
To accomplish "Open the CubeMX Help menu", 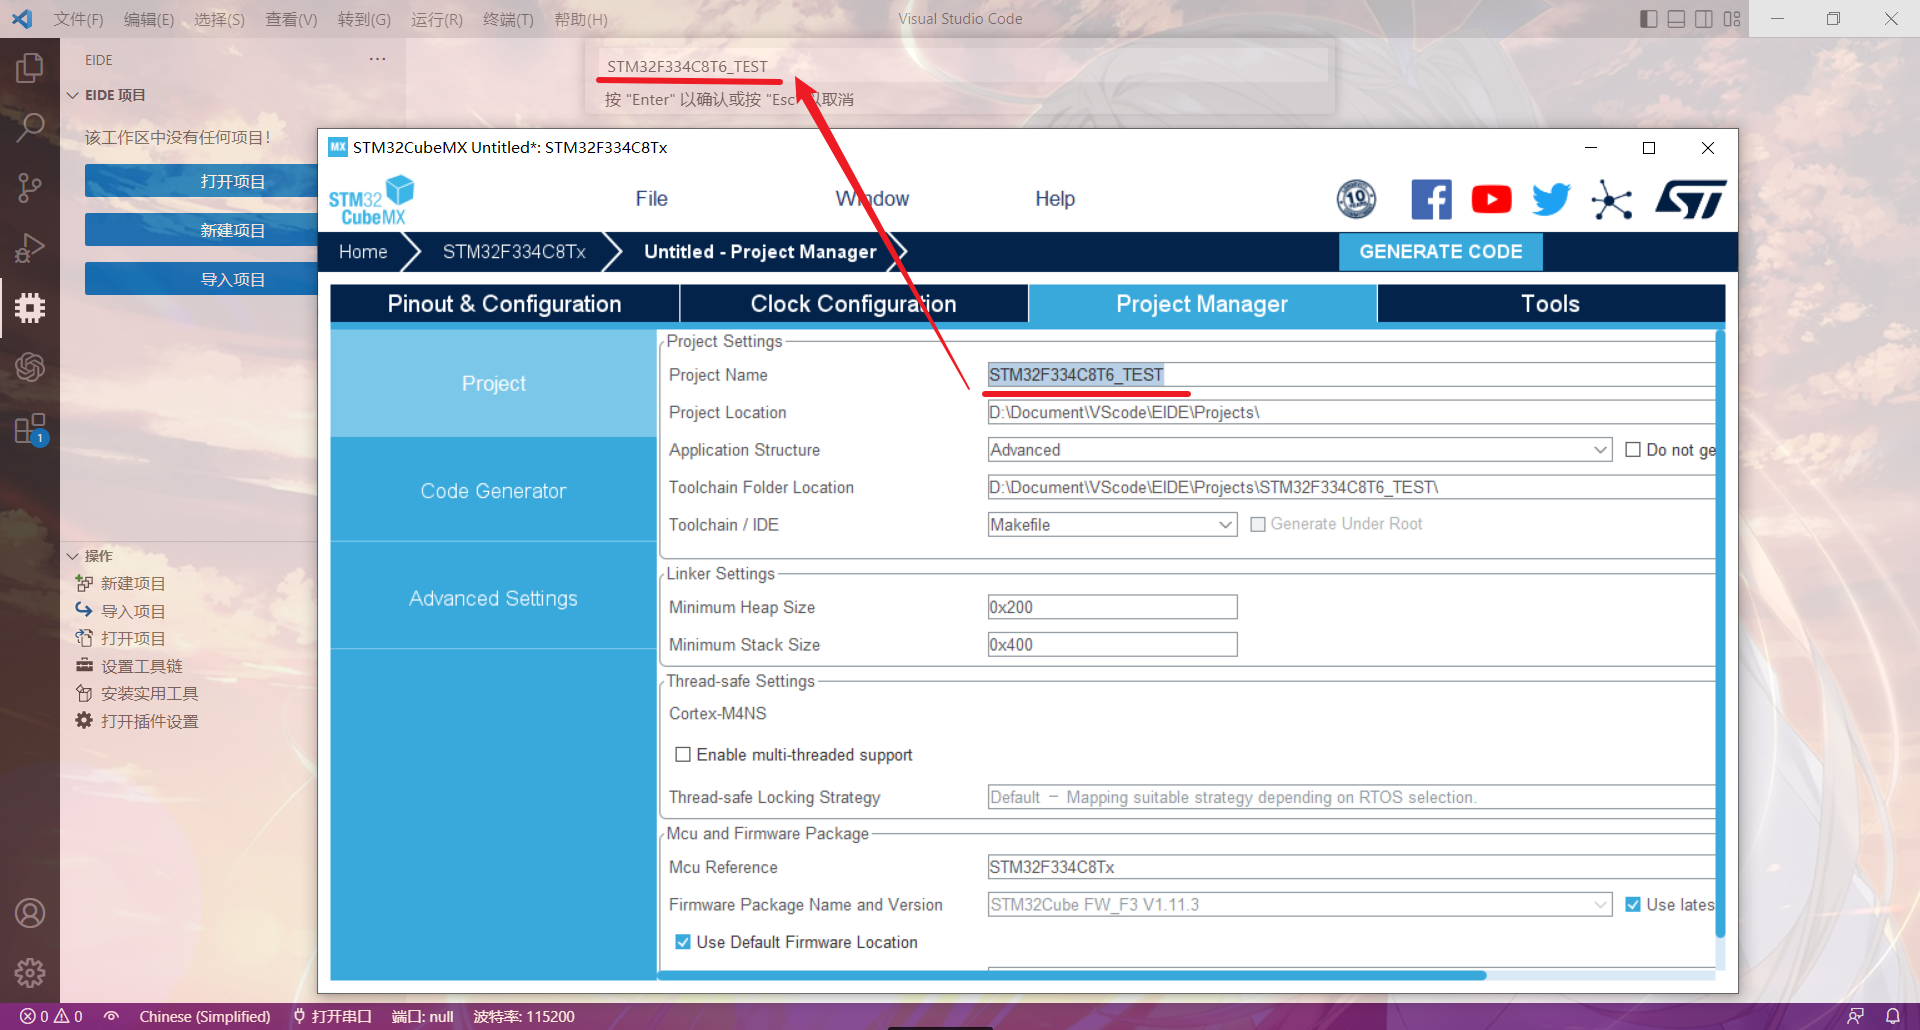I will point(1055,199).
